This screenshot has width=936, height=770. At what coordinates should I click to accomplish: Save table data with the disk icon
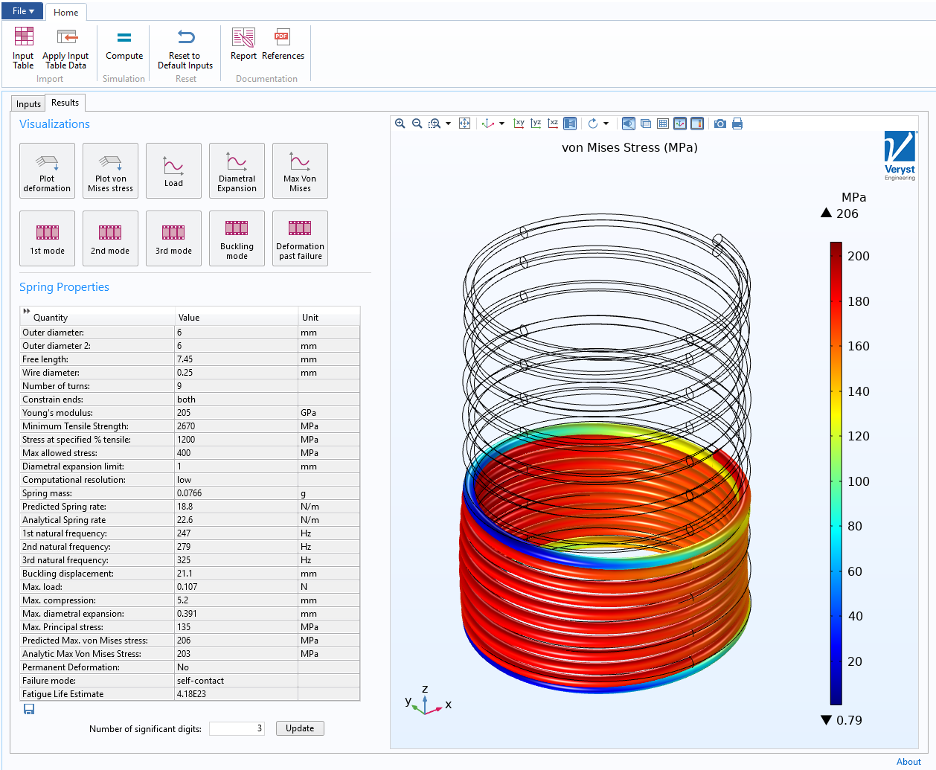pyautogui.click(x=28, y=709)
